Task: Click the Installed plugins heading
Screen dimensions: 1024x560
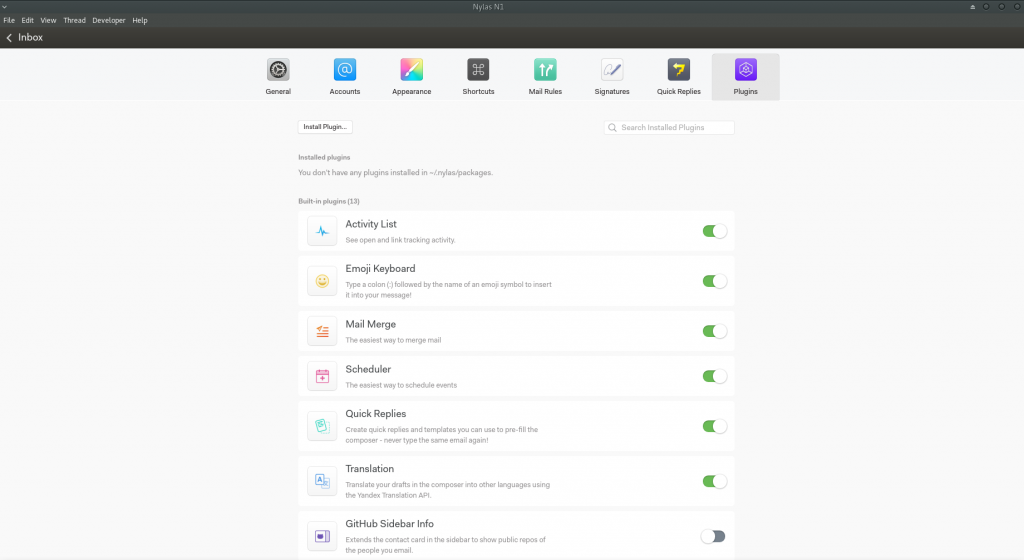Action: (325, 157)
